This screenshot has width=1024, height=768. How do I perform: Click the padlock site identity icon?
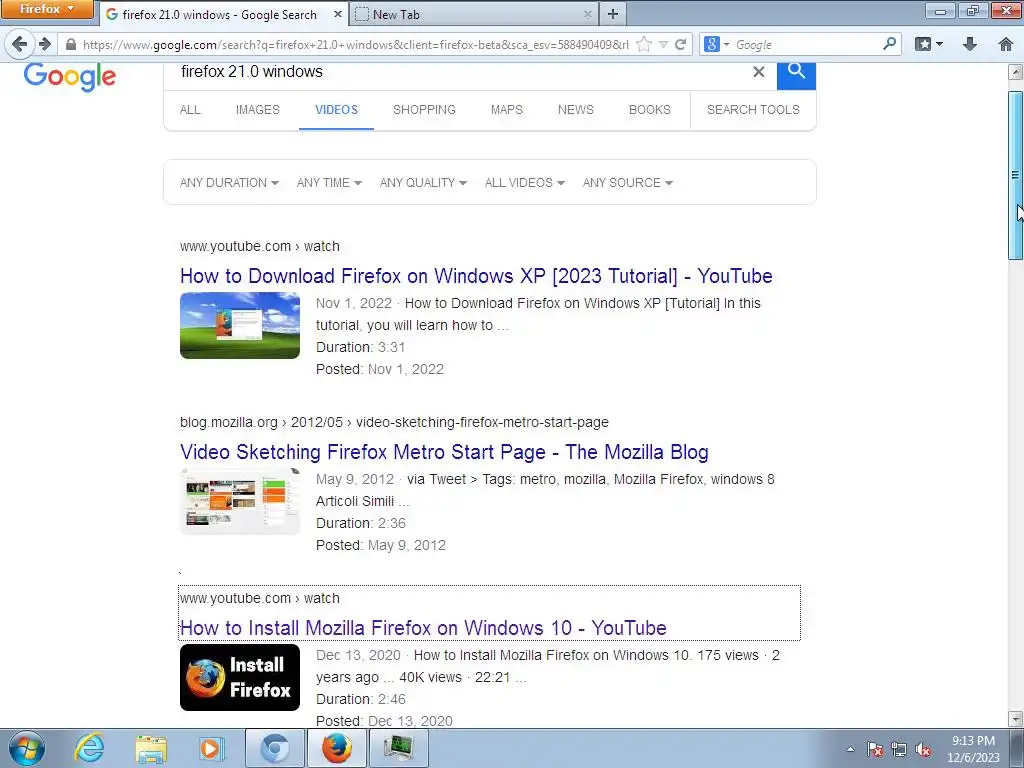pos(71,44)
